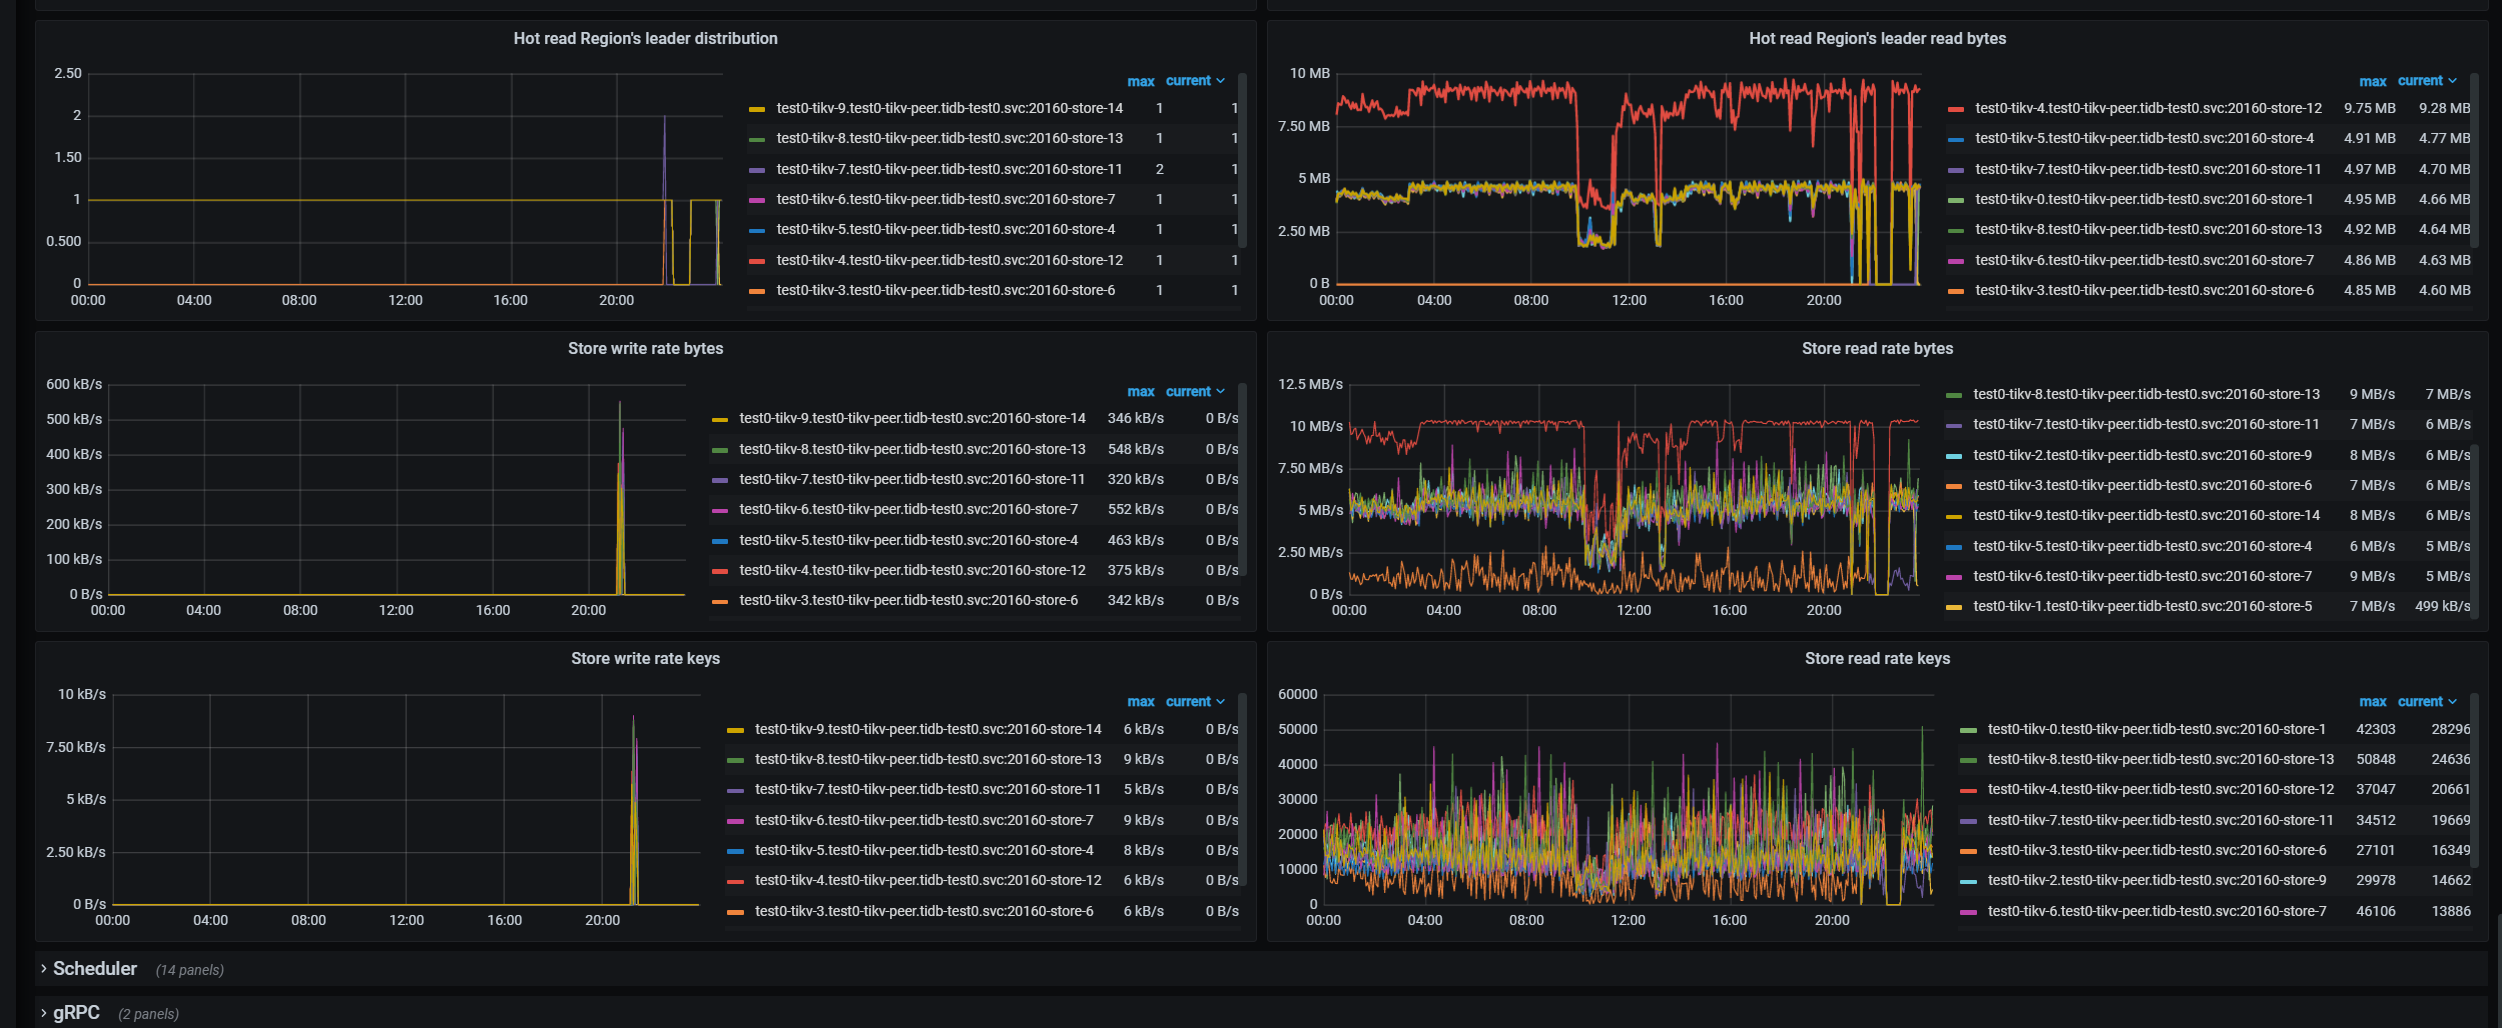Click purple store-11 line icon in leader distribution legend

coord(757,170)
